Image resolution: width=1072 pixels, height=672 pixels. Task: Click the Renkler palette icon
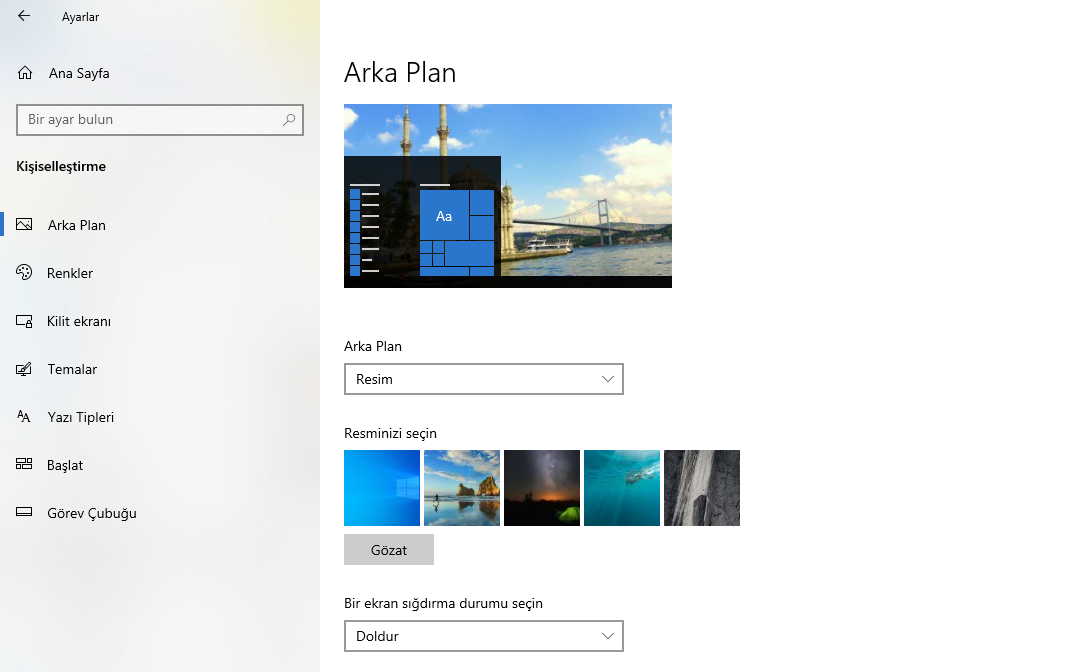coord(24,272)
